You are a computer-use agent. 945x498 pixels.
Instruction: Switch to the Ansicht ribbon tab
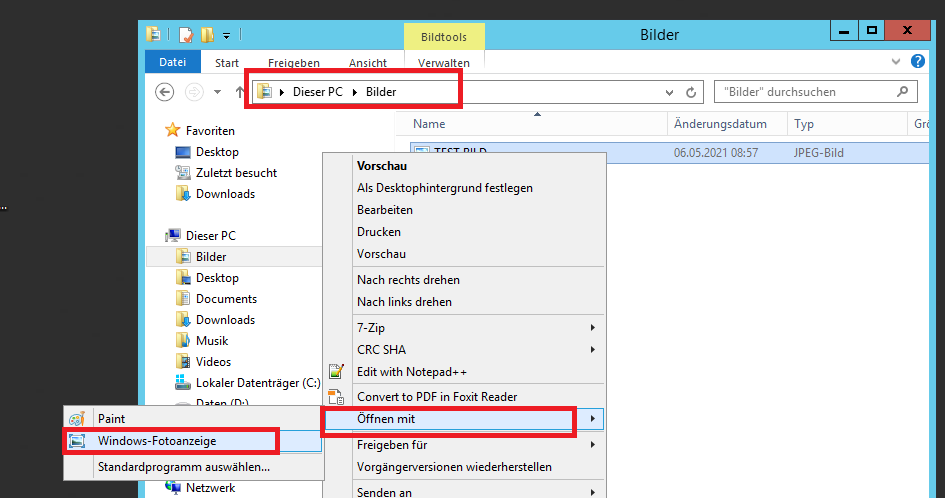point(368,63)
